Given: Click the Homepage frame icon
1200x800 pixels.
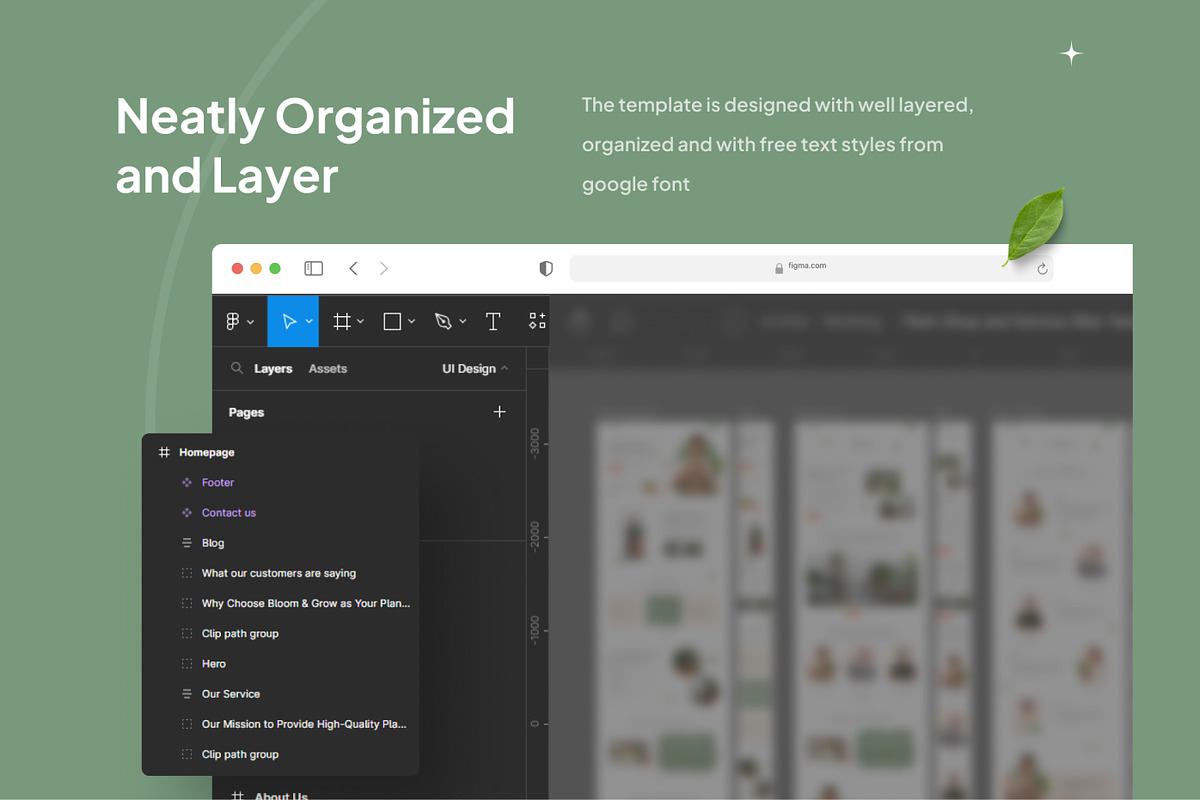Looking at the screenshot, I should click(164, 452).
